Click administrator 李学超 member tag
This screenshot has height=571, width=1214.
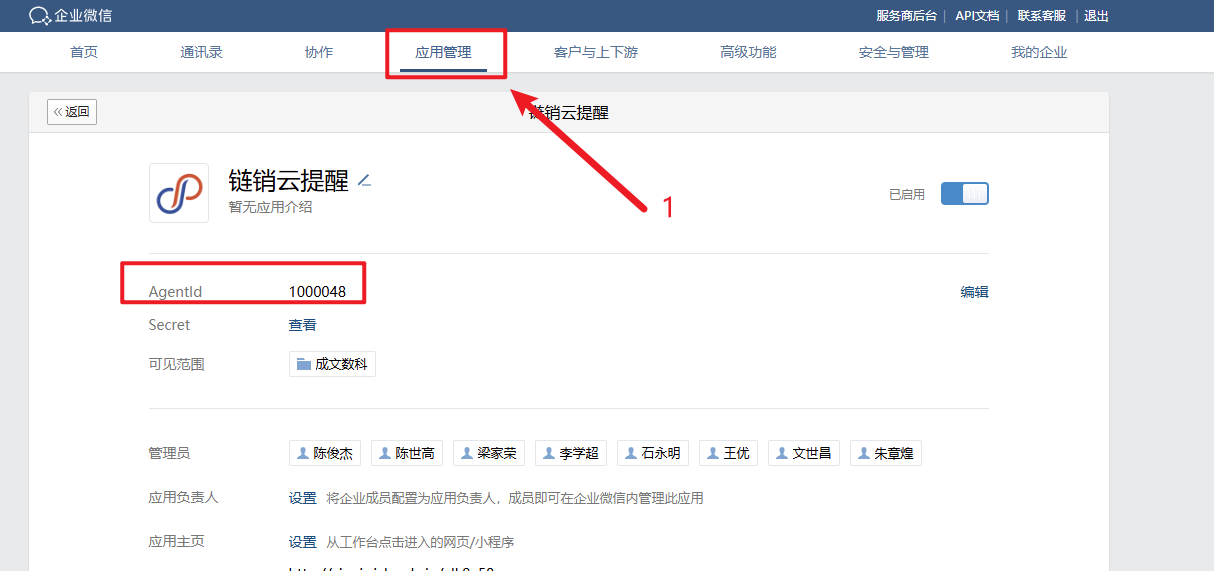pyautogui.click(x=571, y=453)
